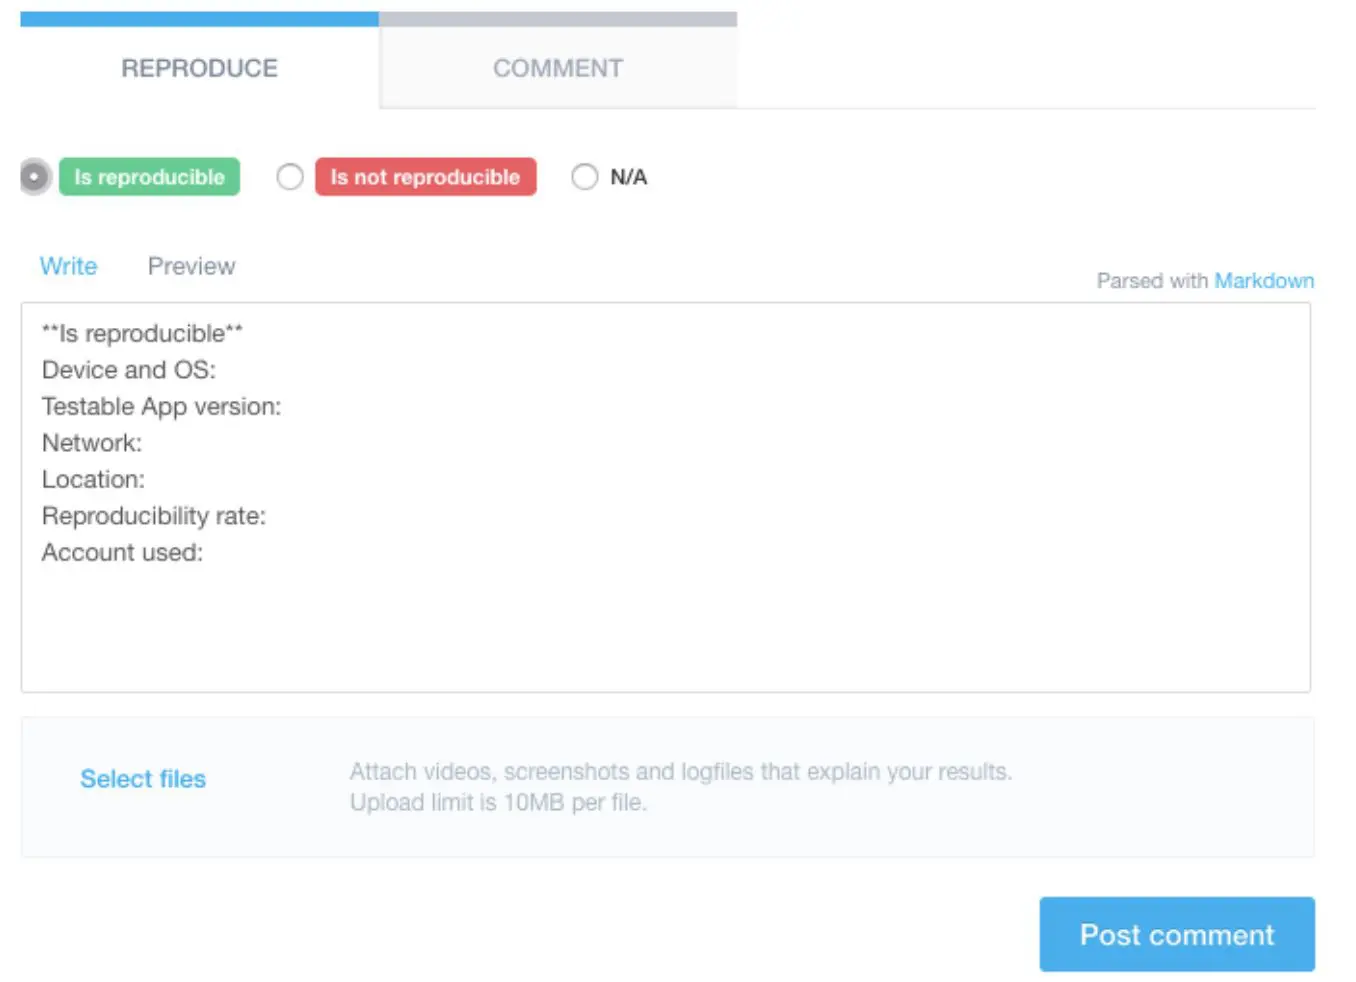Place cursor on the Account used line

pyautogui.click(x=122, y=551)
